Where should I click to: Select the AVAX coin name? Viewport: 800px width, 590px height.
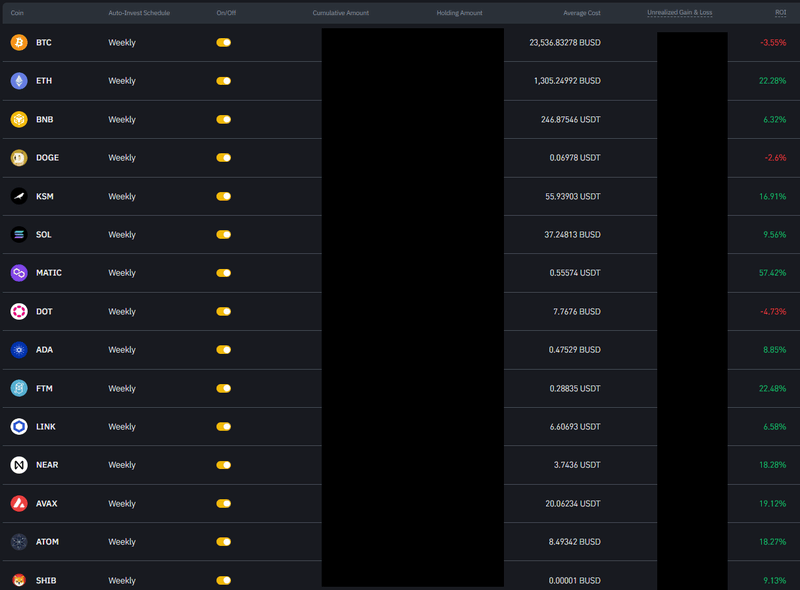(46, 503)
